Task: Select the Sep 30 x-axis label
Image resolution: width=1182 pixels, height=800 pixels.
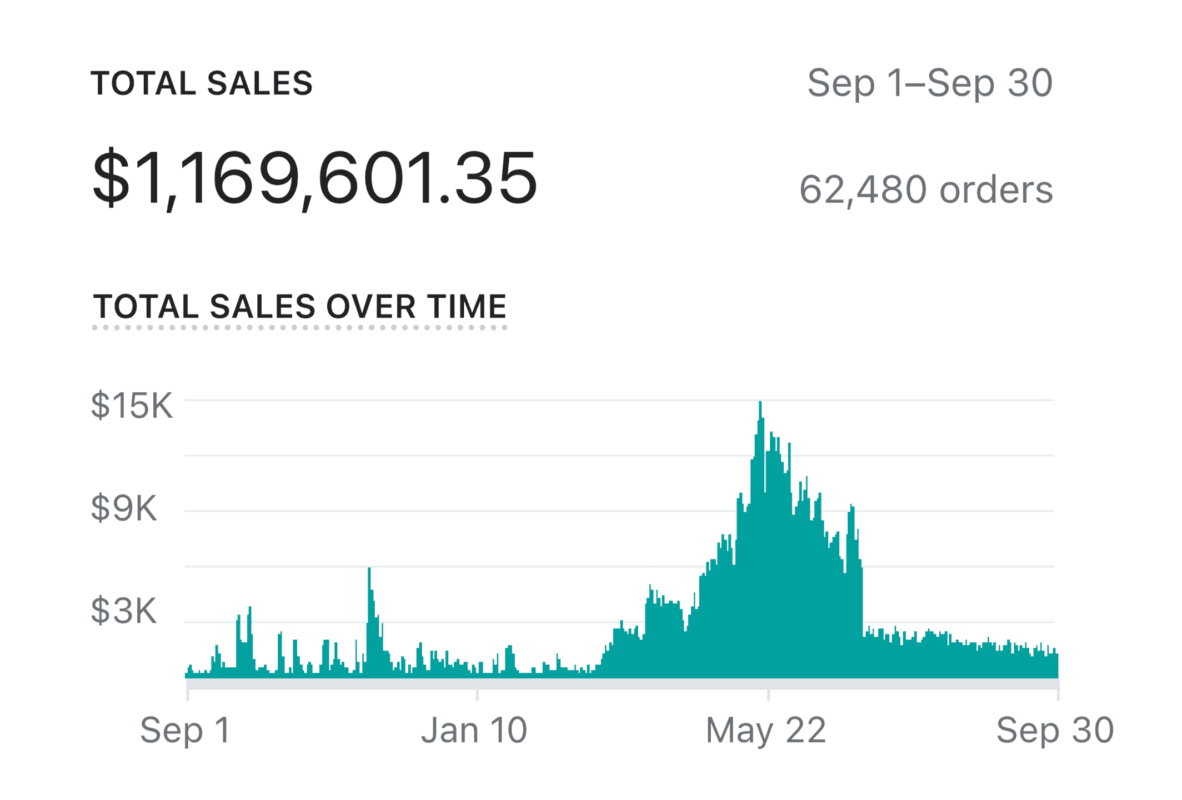Action: [1054, 731]
